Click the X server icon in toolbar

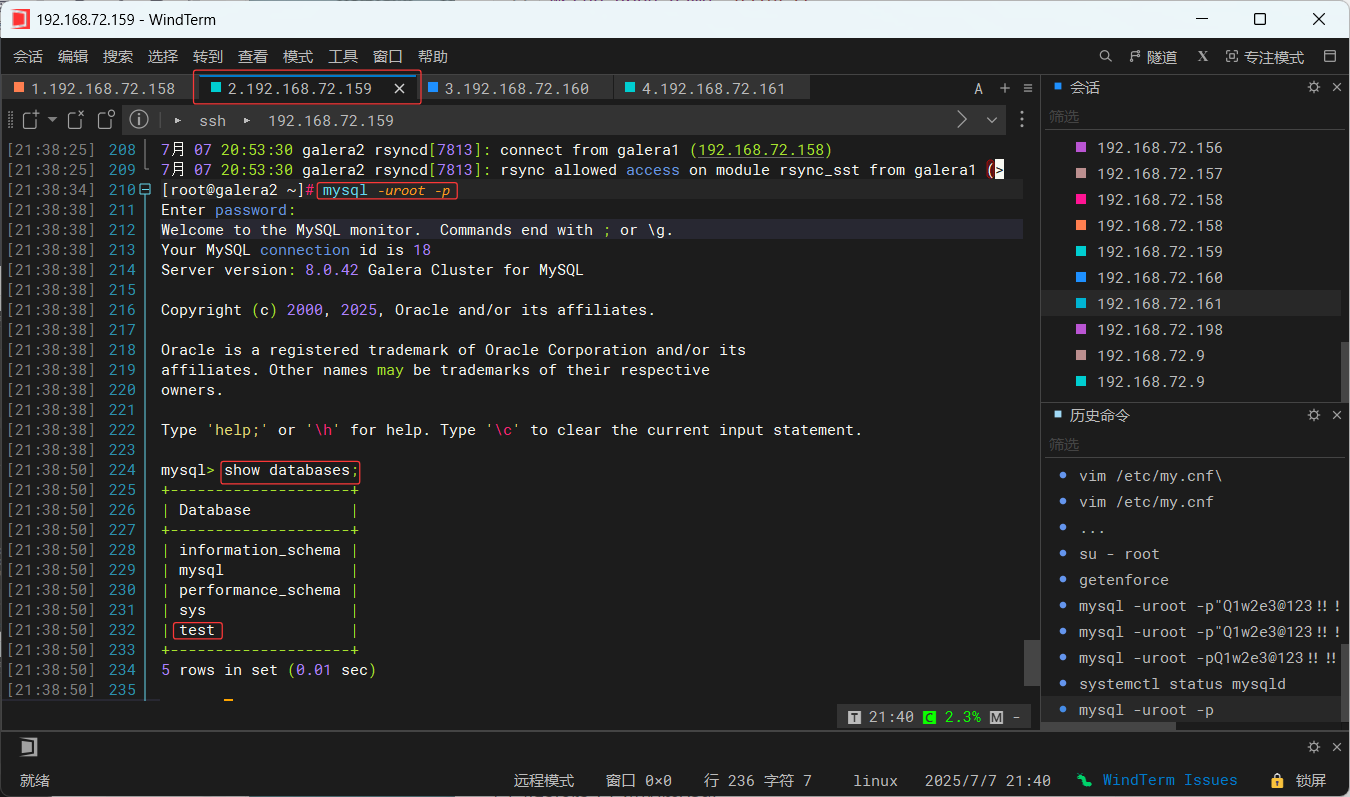tap(1202, 56)
